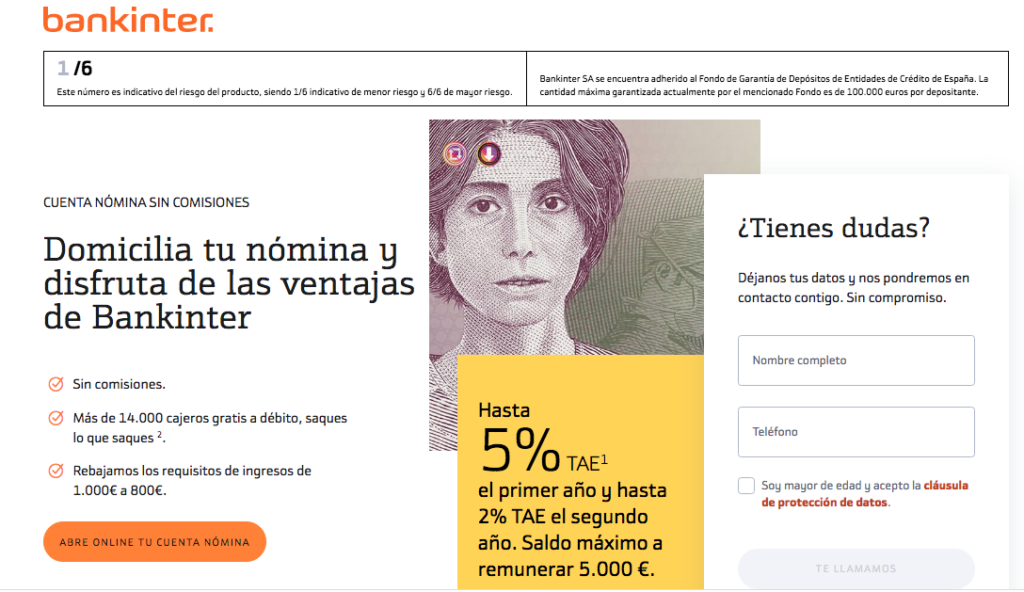Click the Domicilia tu nómina headline
1024x592 pixels.
pos(229,284)
